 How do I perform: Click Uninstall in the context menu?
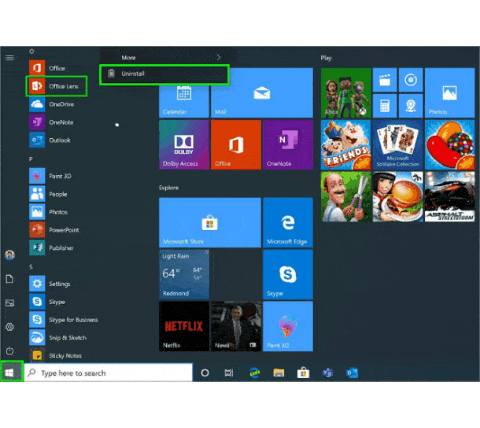click(x=164, y=74)
